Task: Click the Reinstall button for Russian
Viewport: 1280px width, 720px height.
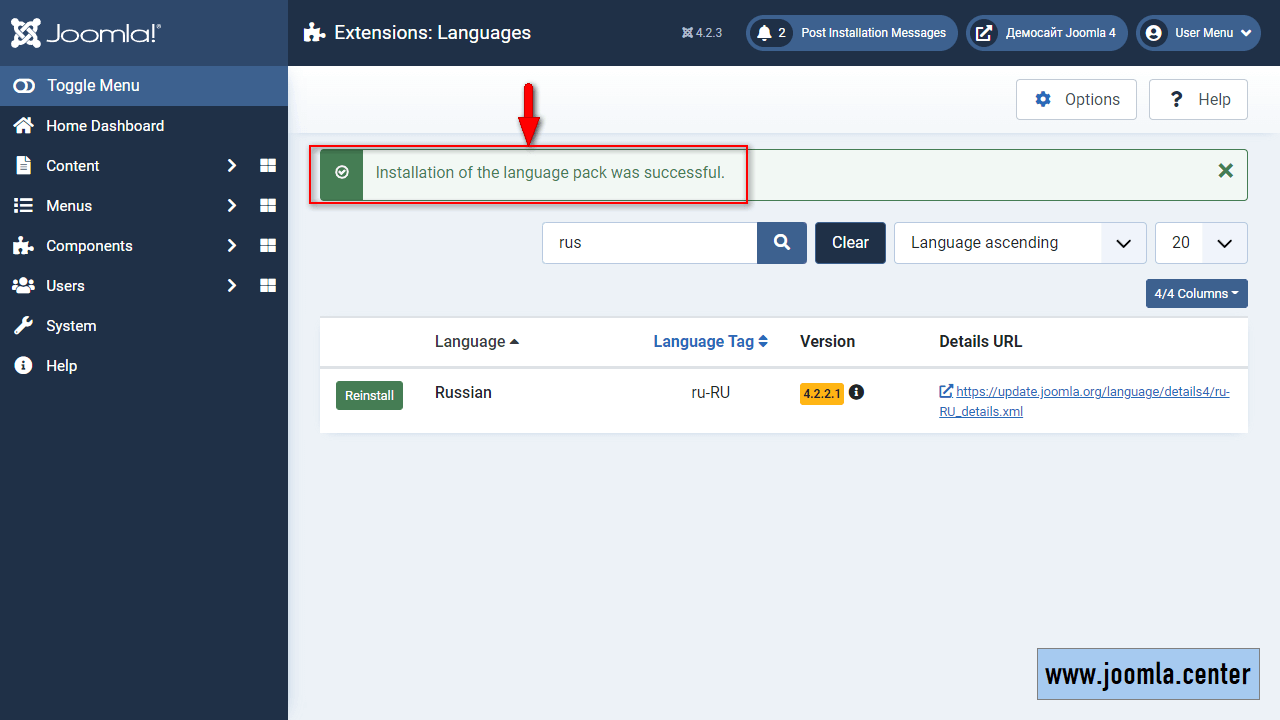Action: (369, 396)
